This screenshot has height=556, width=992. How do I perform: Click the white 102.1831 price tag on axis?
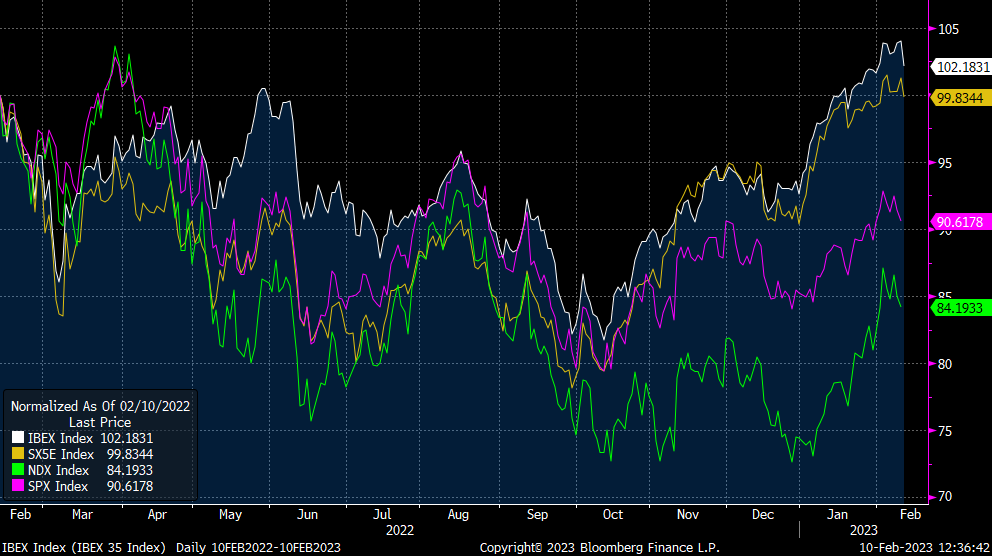960,67
